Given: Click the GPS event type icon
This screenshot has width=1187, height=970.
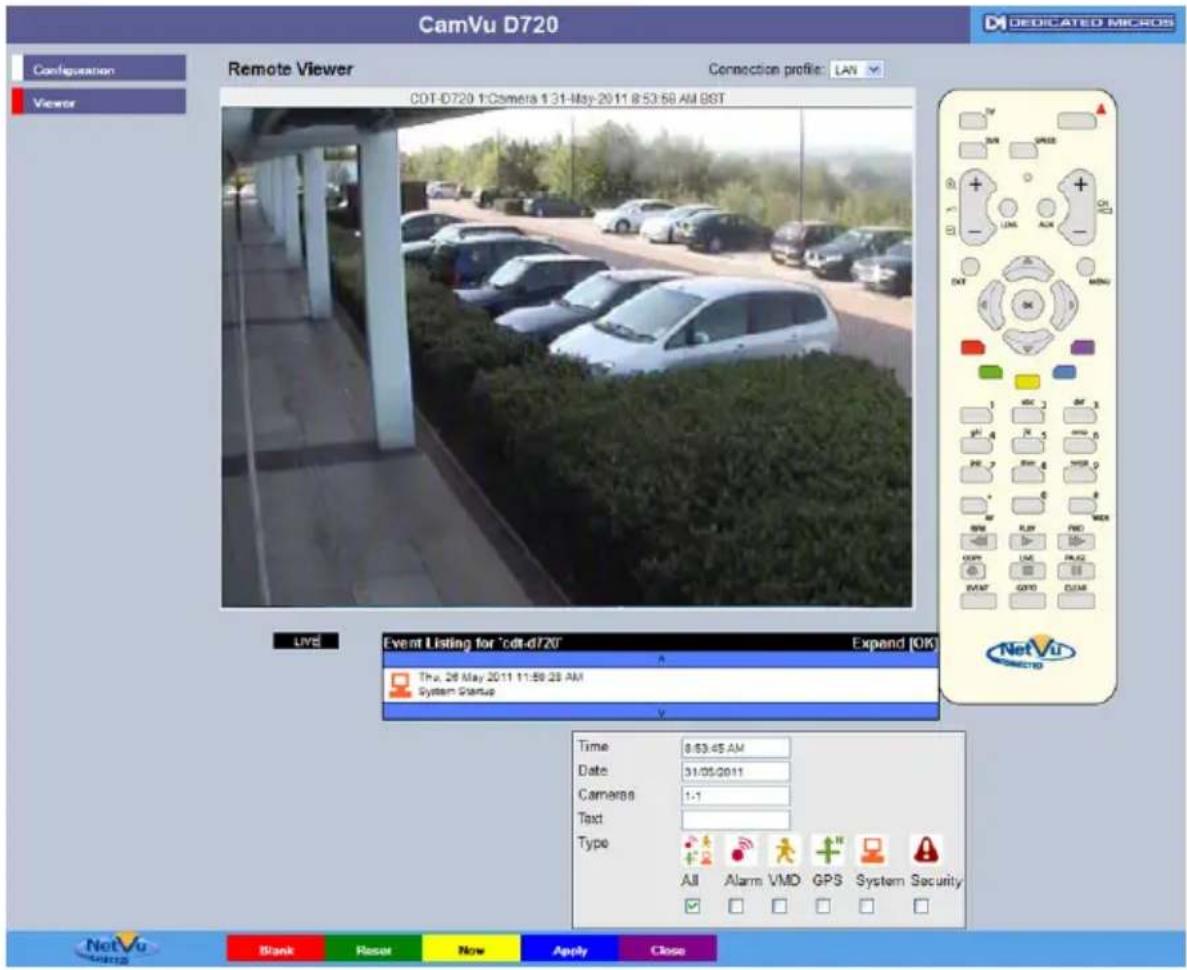Looking at the screenshot, I should (827, 850).
